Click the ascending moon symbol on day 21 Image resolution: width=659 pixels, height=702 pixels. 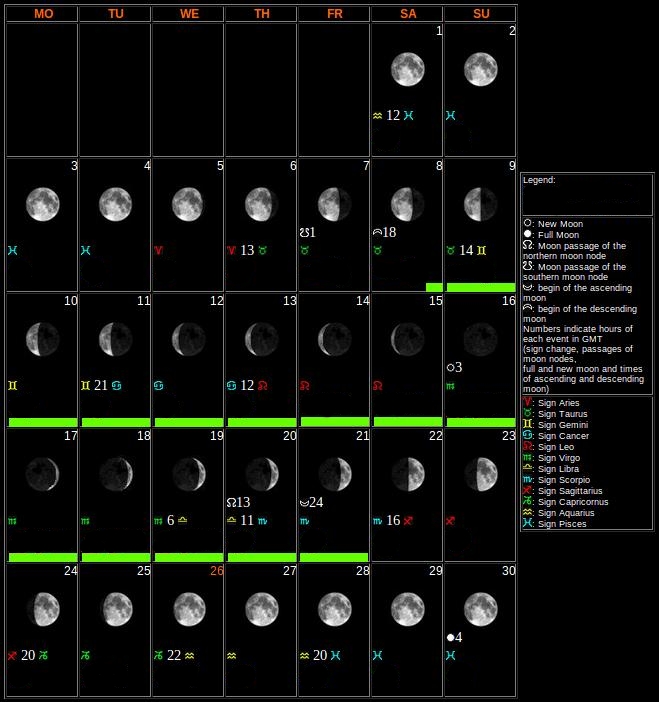[x=304, y=502]
